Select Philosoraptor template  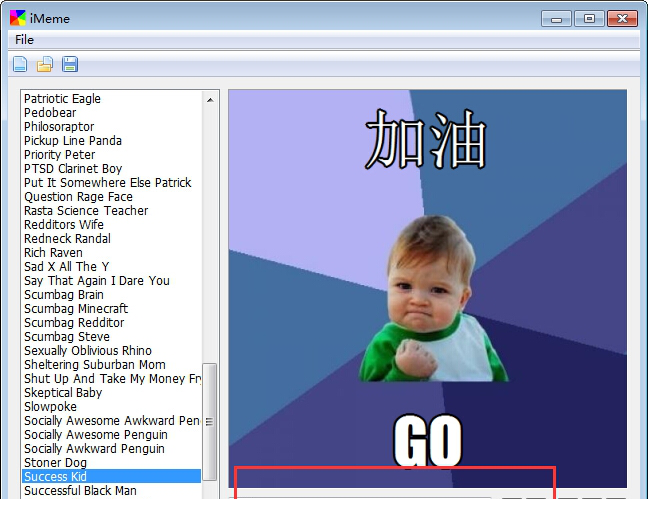[112, 127]
